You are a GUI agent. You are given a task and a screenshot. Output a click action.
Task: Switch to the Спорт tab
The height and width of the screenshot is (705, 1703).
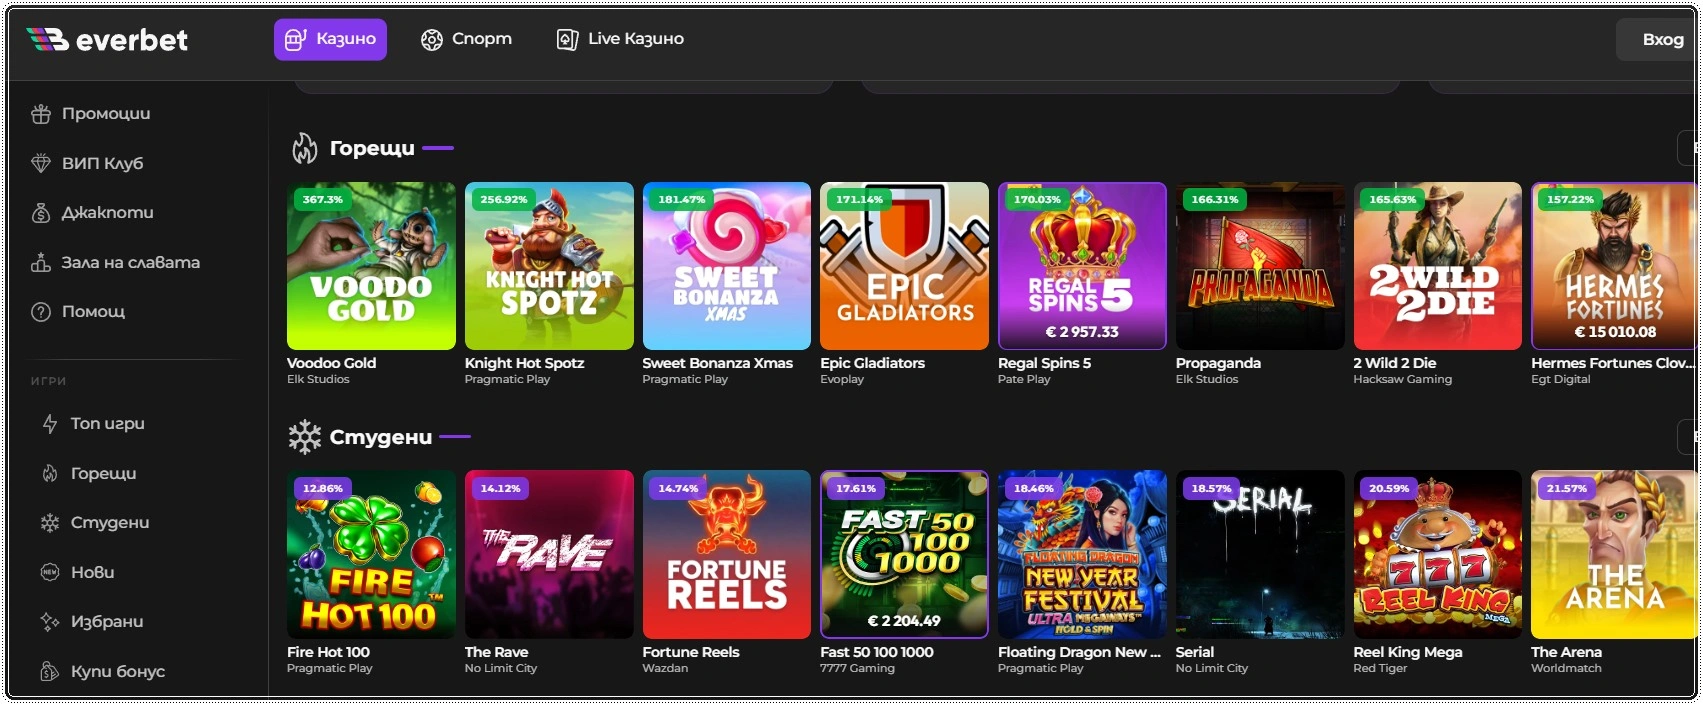pos(466,40)
